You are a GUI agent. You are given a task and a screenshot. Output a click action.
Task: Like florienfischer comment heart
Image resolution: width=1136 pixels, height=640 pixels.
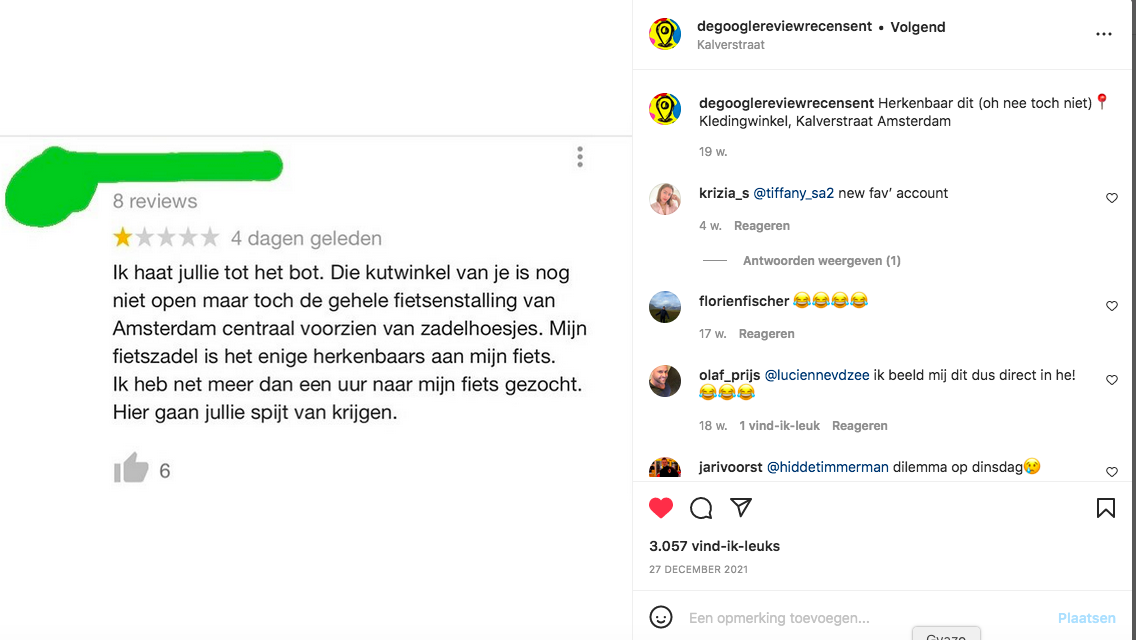point(1111,306)
